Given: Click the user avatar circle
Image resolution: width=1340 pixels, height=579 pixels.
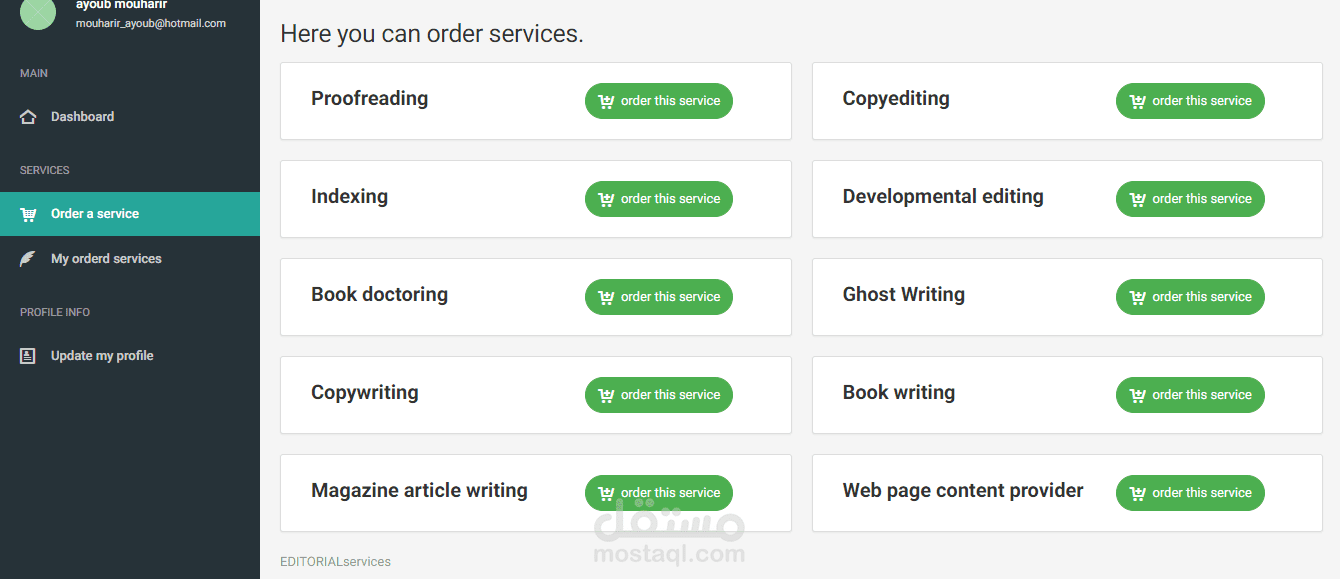Looking at the screenshot, I should [x=38, y=12].
